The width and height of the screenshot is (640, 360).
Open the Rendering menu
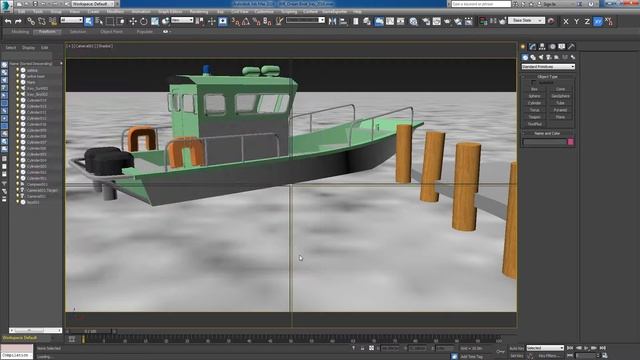pos(199,12)
